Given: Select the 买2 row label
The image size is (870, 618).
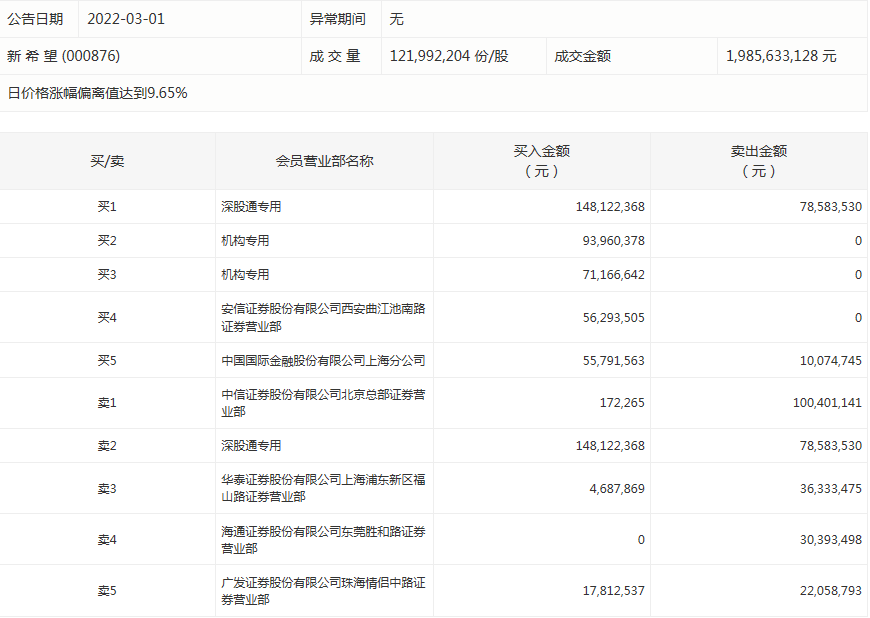Looking at the screenshot, I should click(107, 241).
